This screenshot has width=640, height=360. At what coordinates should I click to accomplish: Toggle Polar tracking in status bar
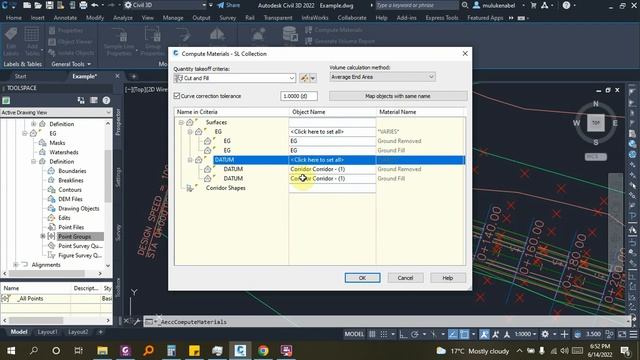pyautogui.click(x=415, y=334)
